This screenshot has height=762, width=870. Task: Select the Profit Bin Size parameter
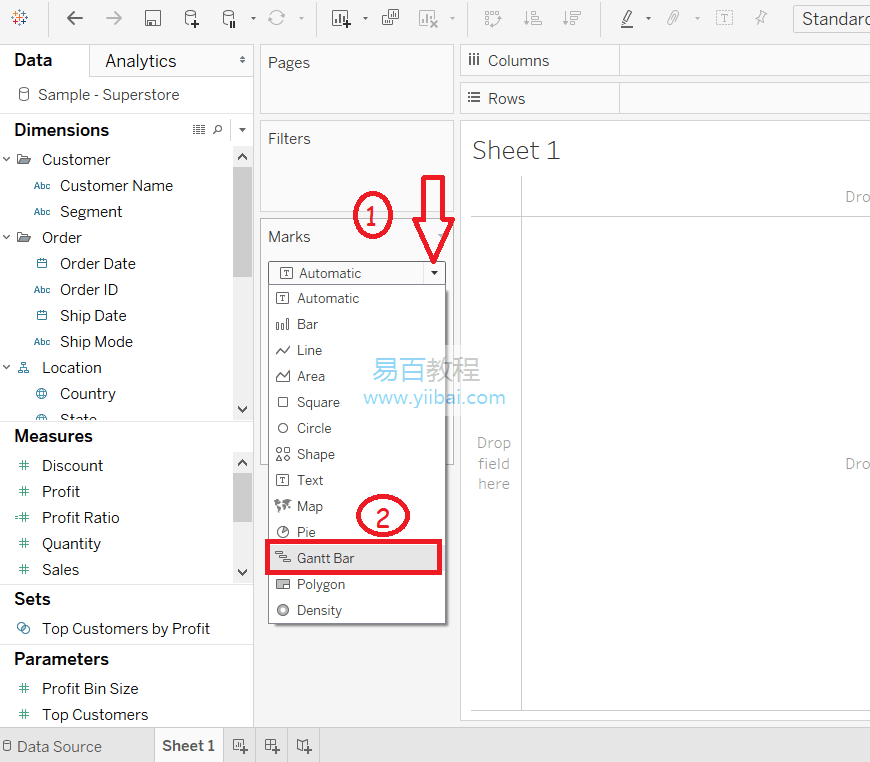tap(90, 688)
